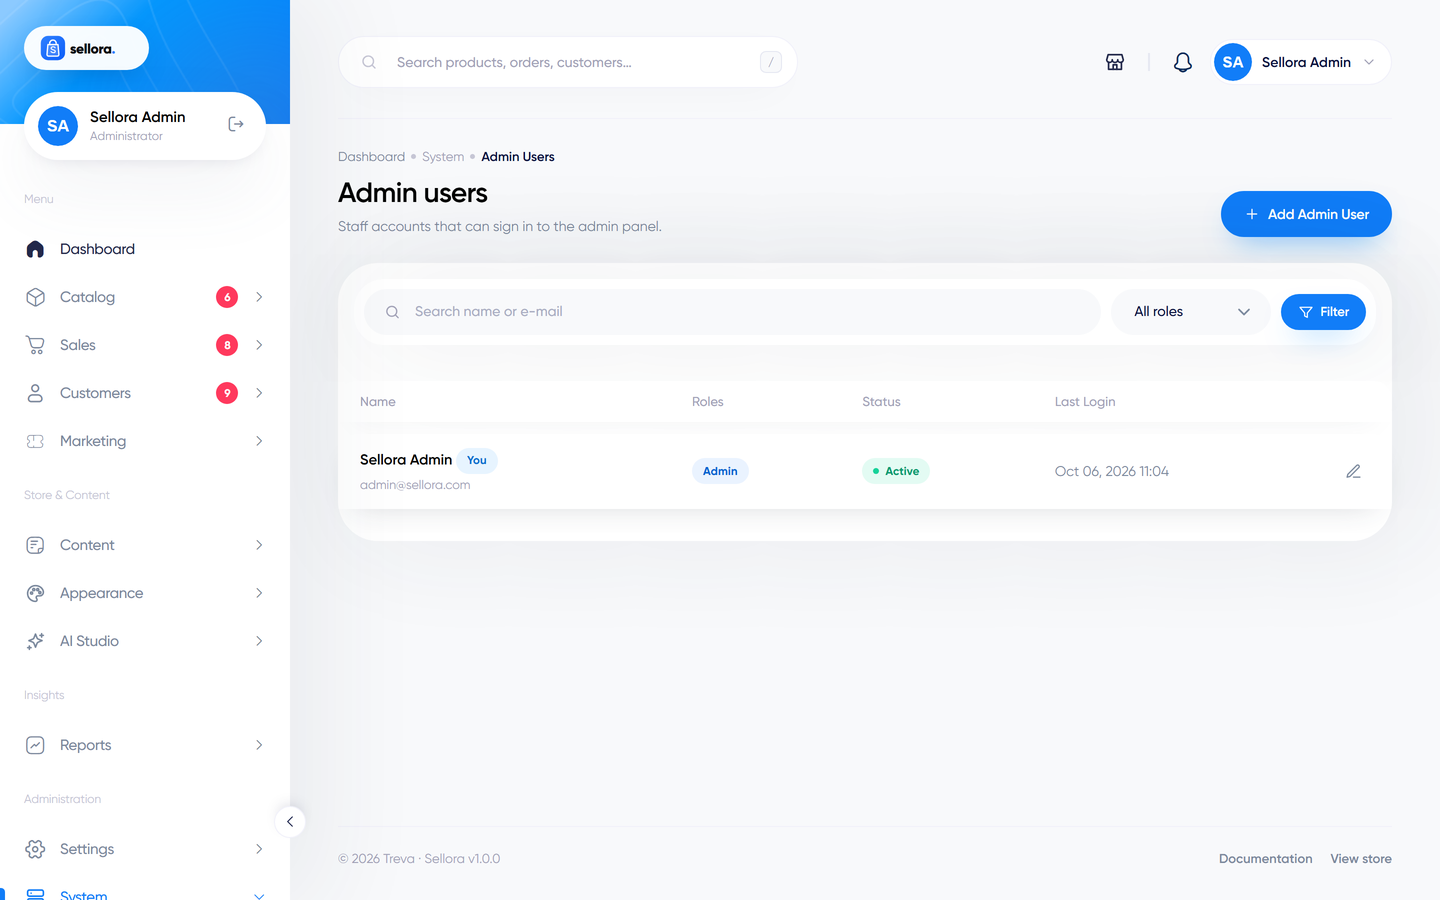
Task: Click the Dashboard home icon
Action: 35,249
